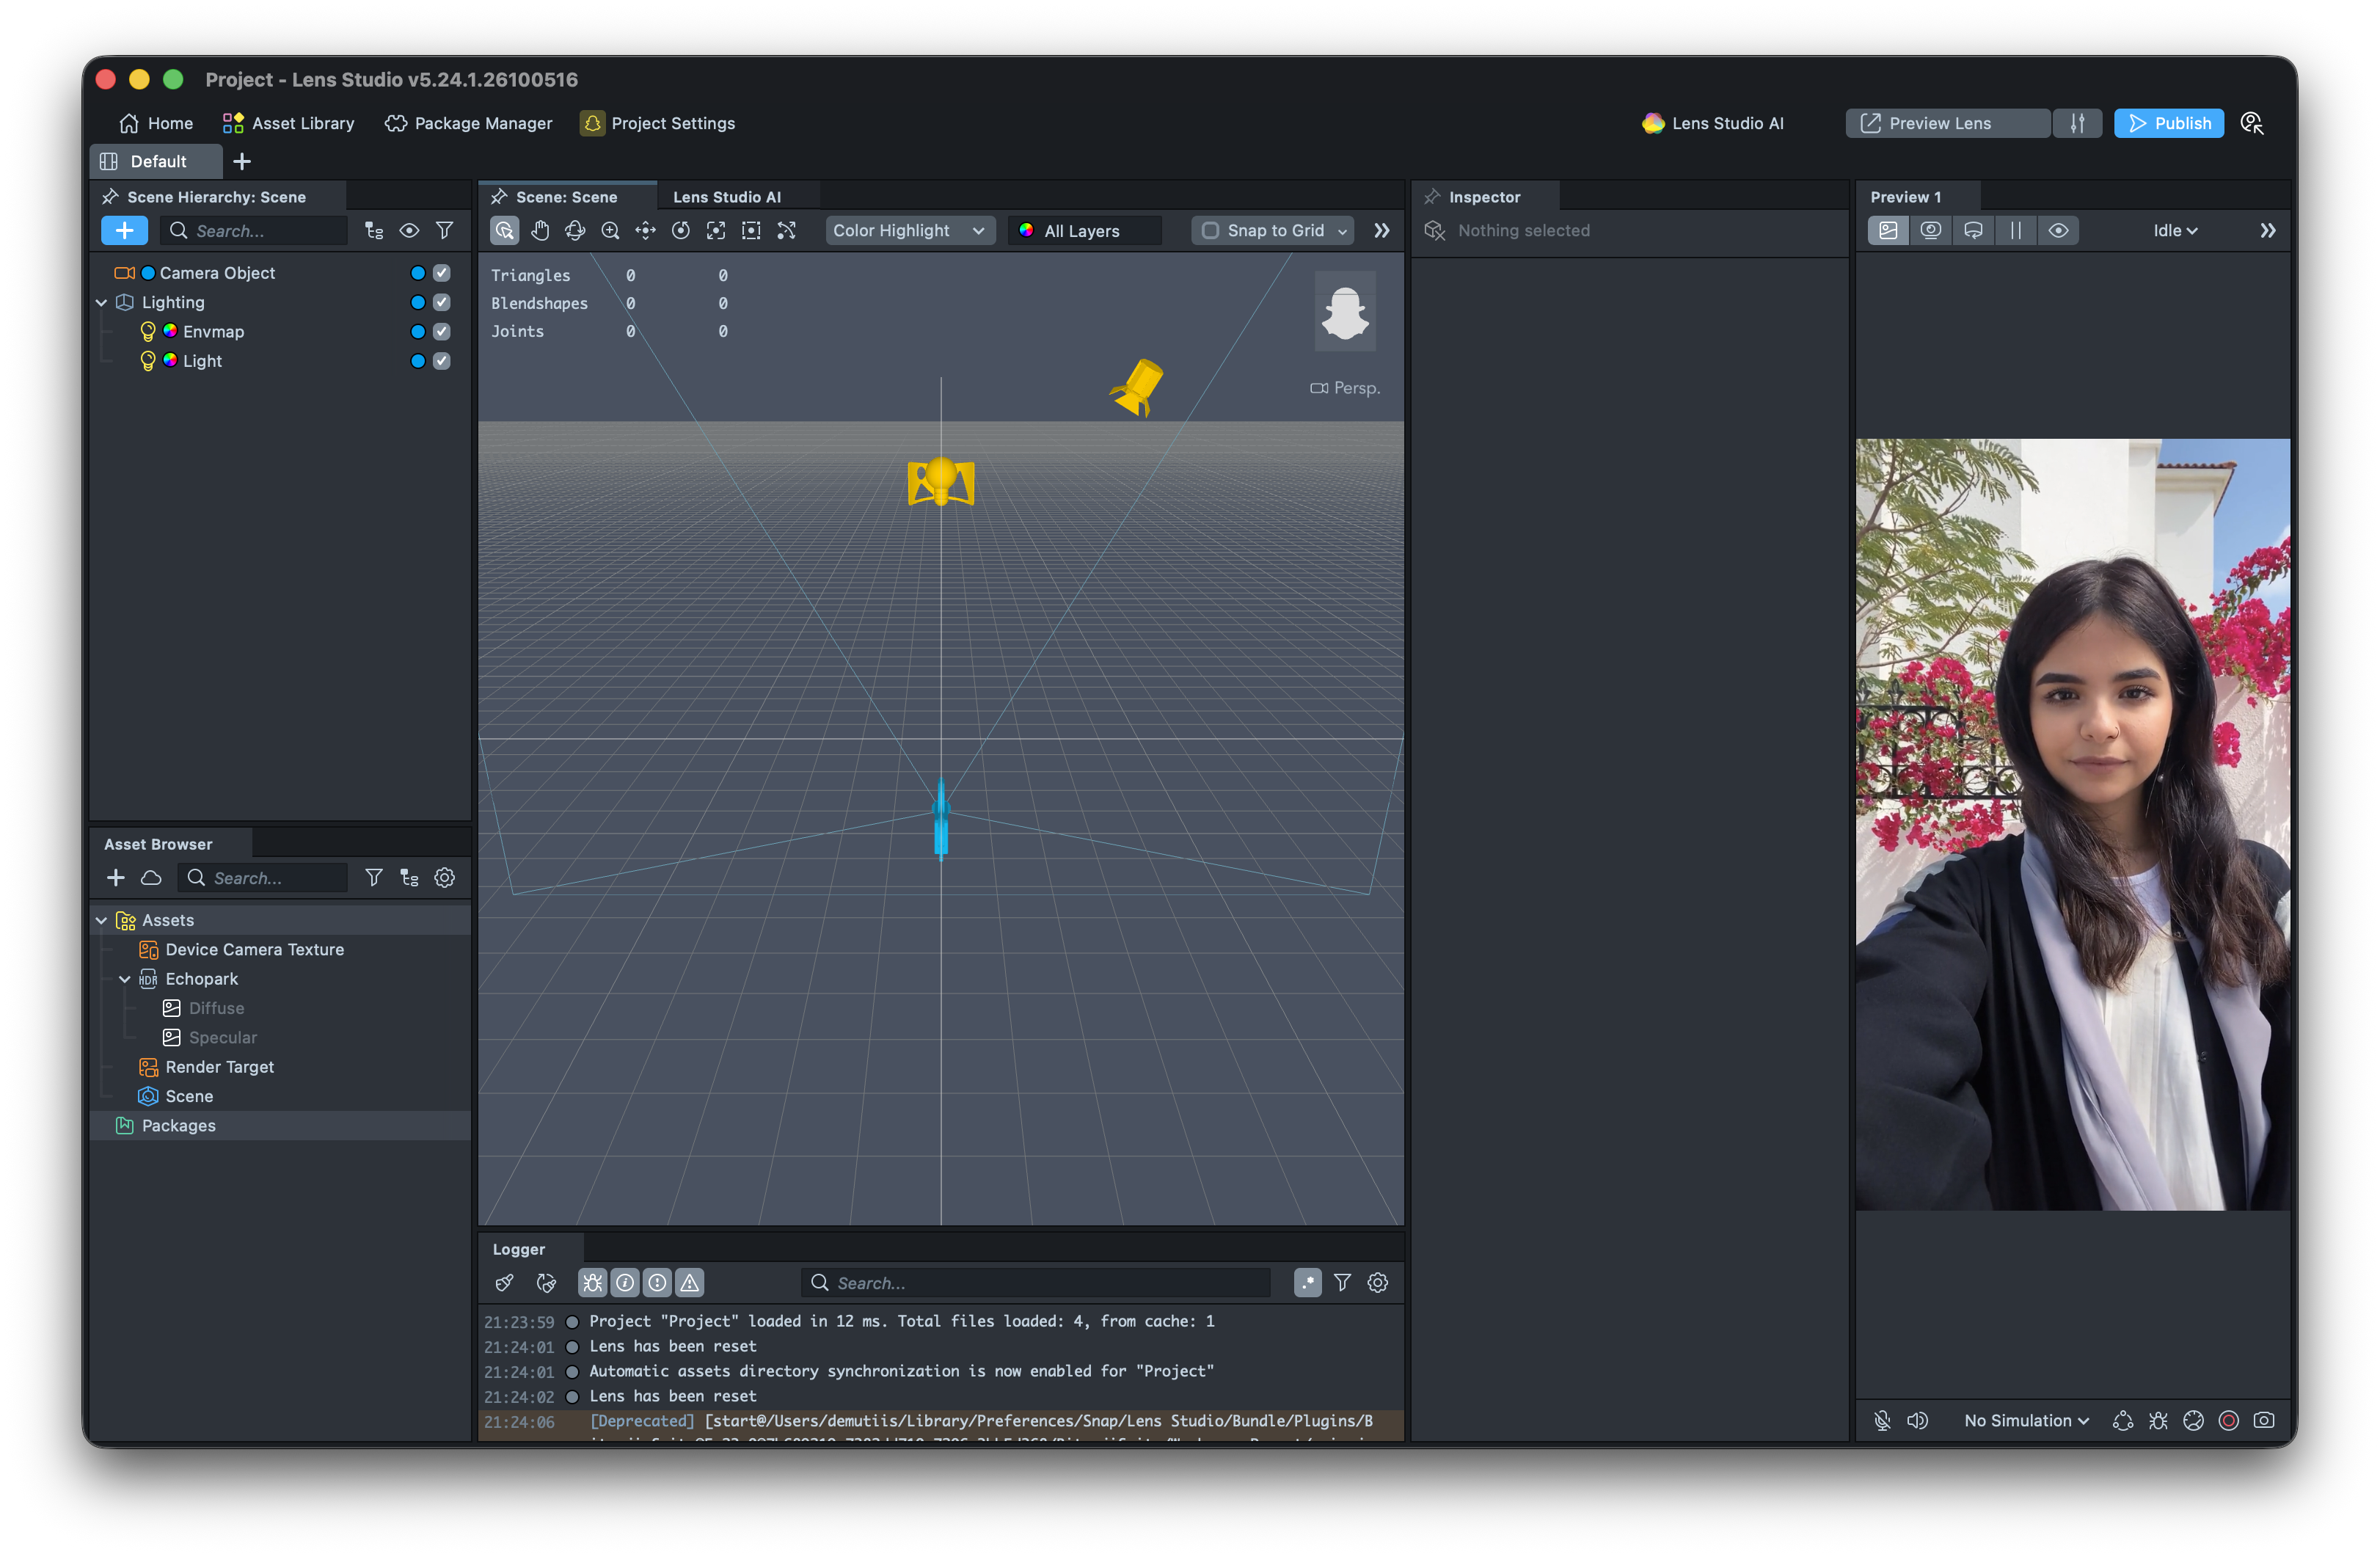Click the Snapchat ghost icon in viewport
The width and height of the screenshot is (2380, 1557).
[x=1345, y=312]
